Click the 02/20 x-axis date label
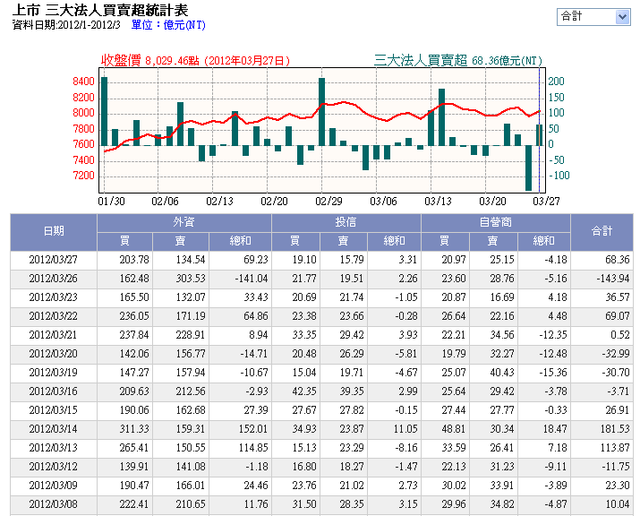The width and height of the screenshot is (640, 516). [x=274, y=201]
